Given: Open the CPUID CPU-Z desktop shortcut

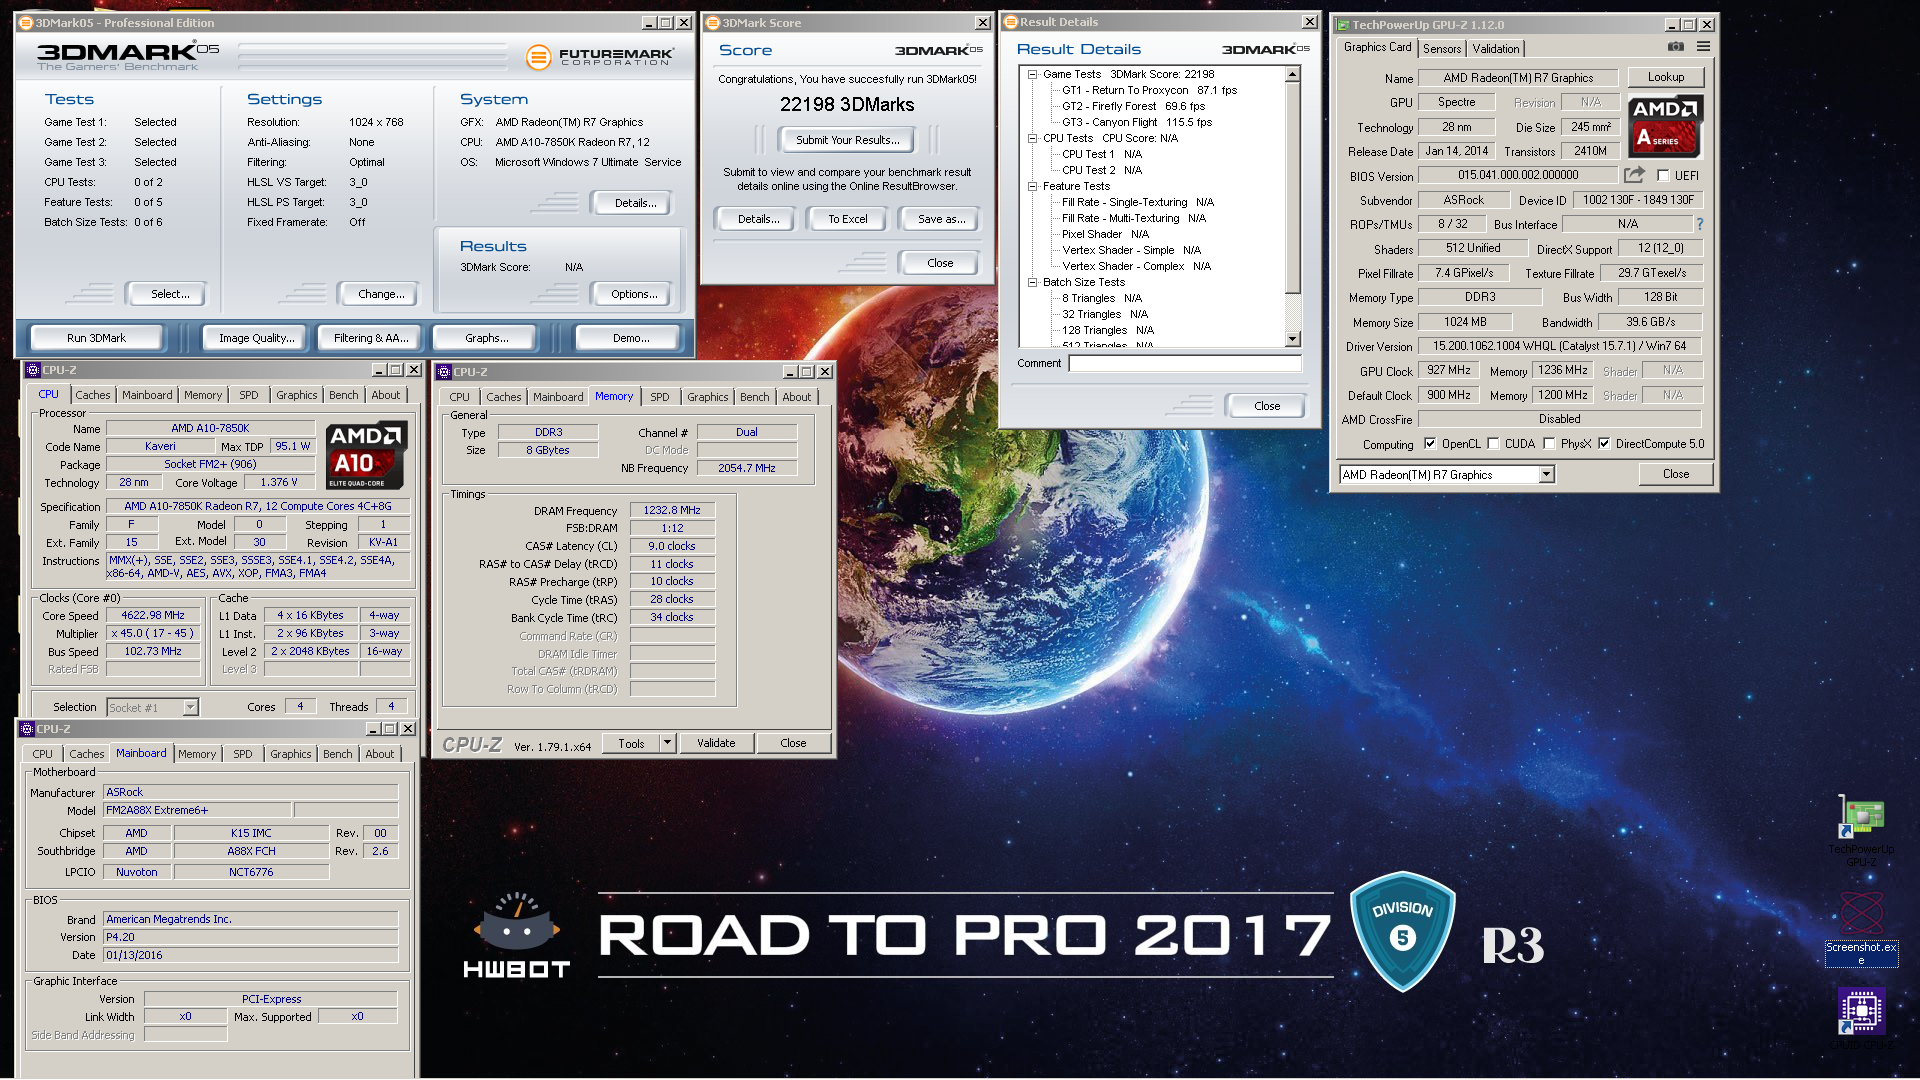Looking at the screenshot, I should tap(1861, 1018).
